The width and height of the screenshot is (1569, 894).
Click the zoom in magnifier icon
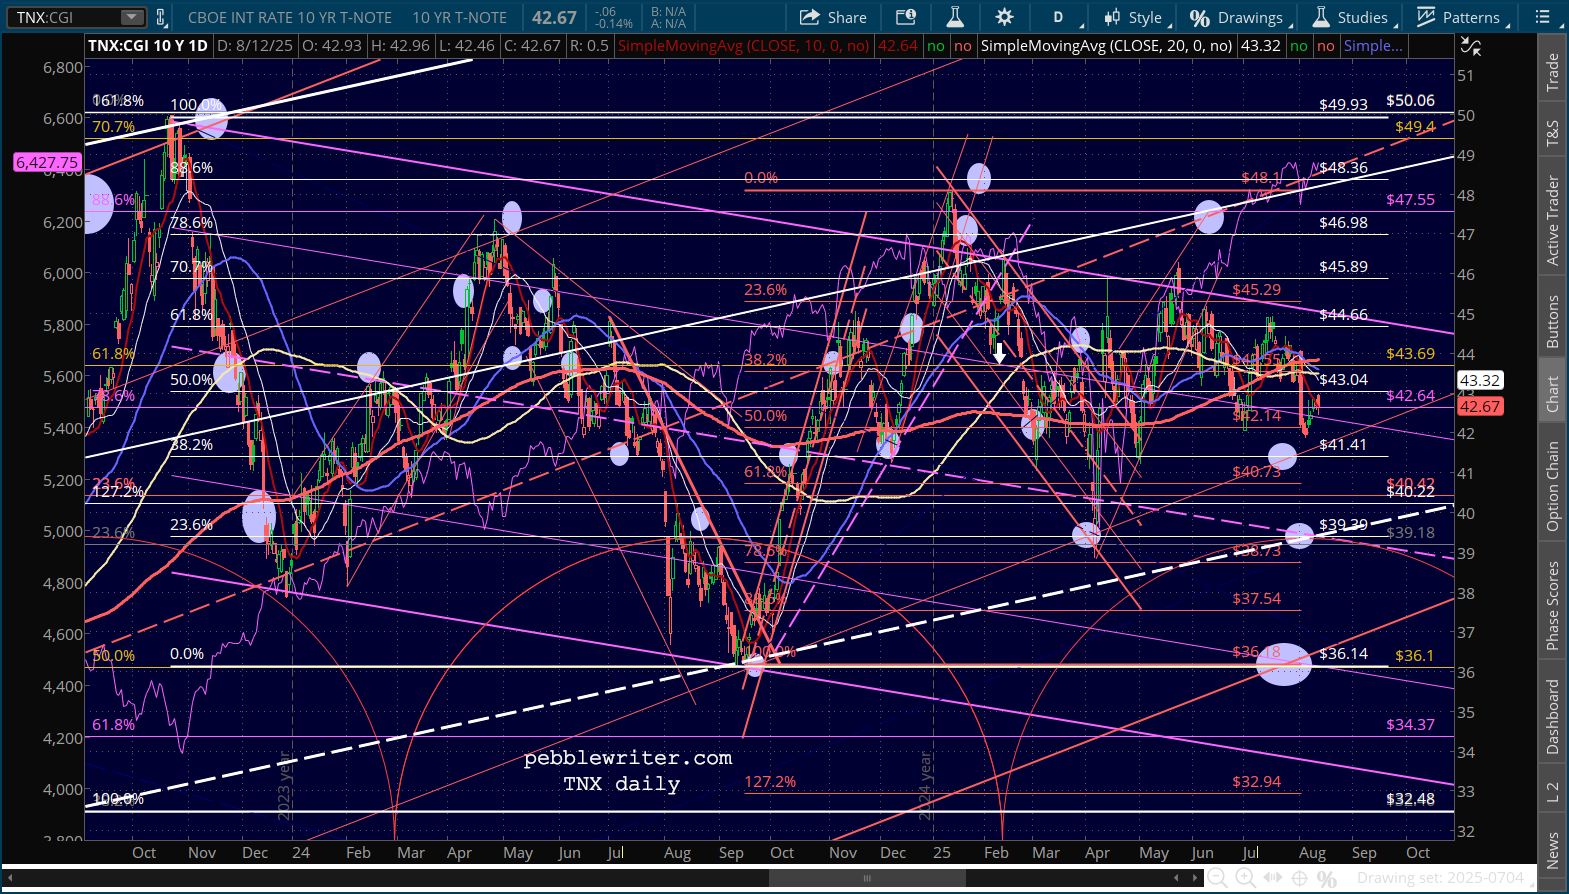point(1245,878)
